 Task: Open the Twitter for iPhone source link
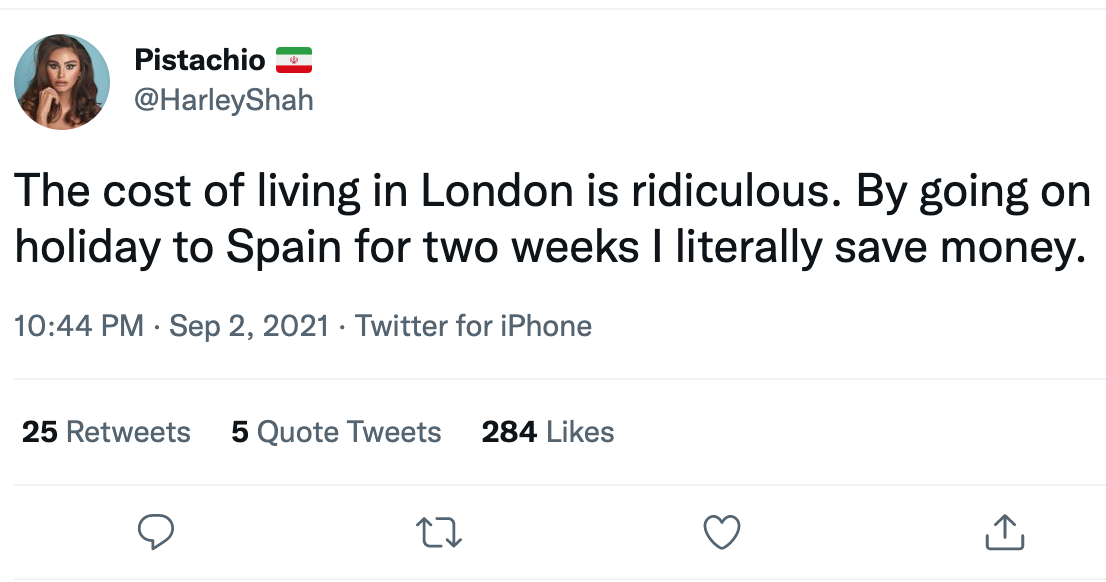pos(473,326)
